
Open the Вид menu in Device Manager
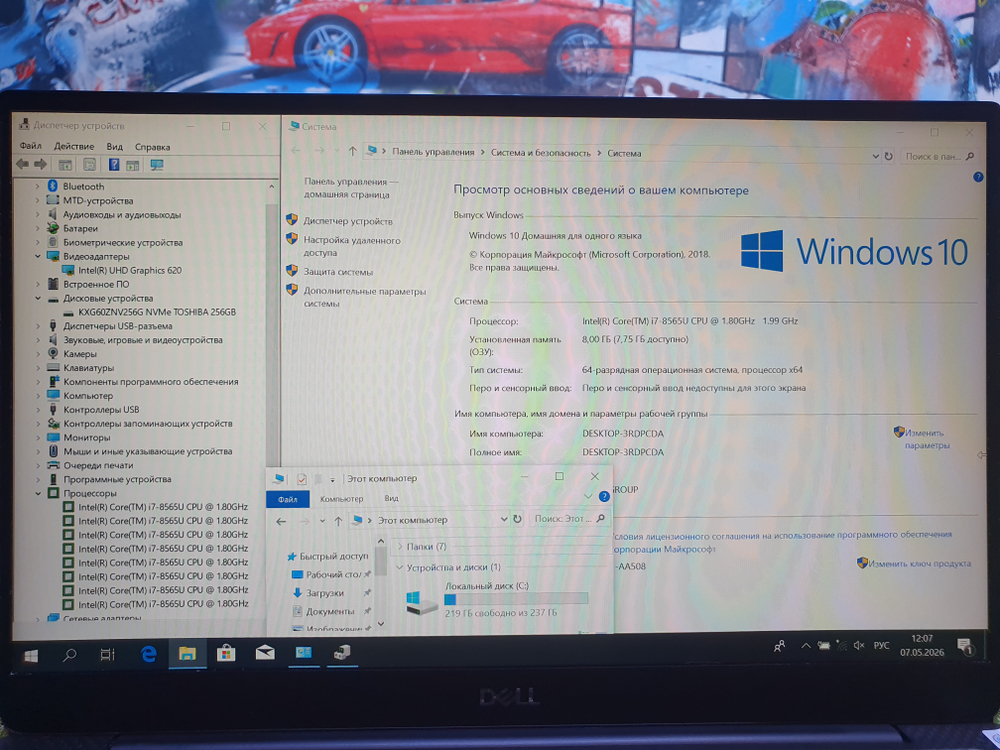(115, 147)
